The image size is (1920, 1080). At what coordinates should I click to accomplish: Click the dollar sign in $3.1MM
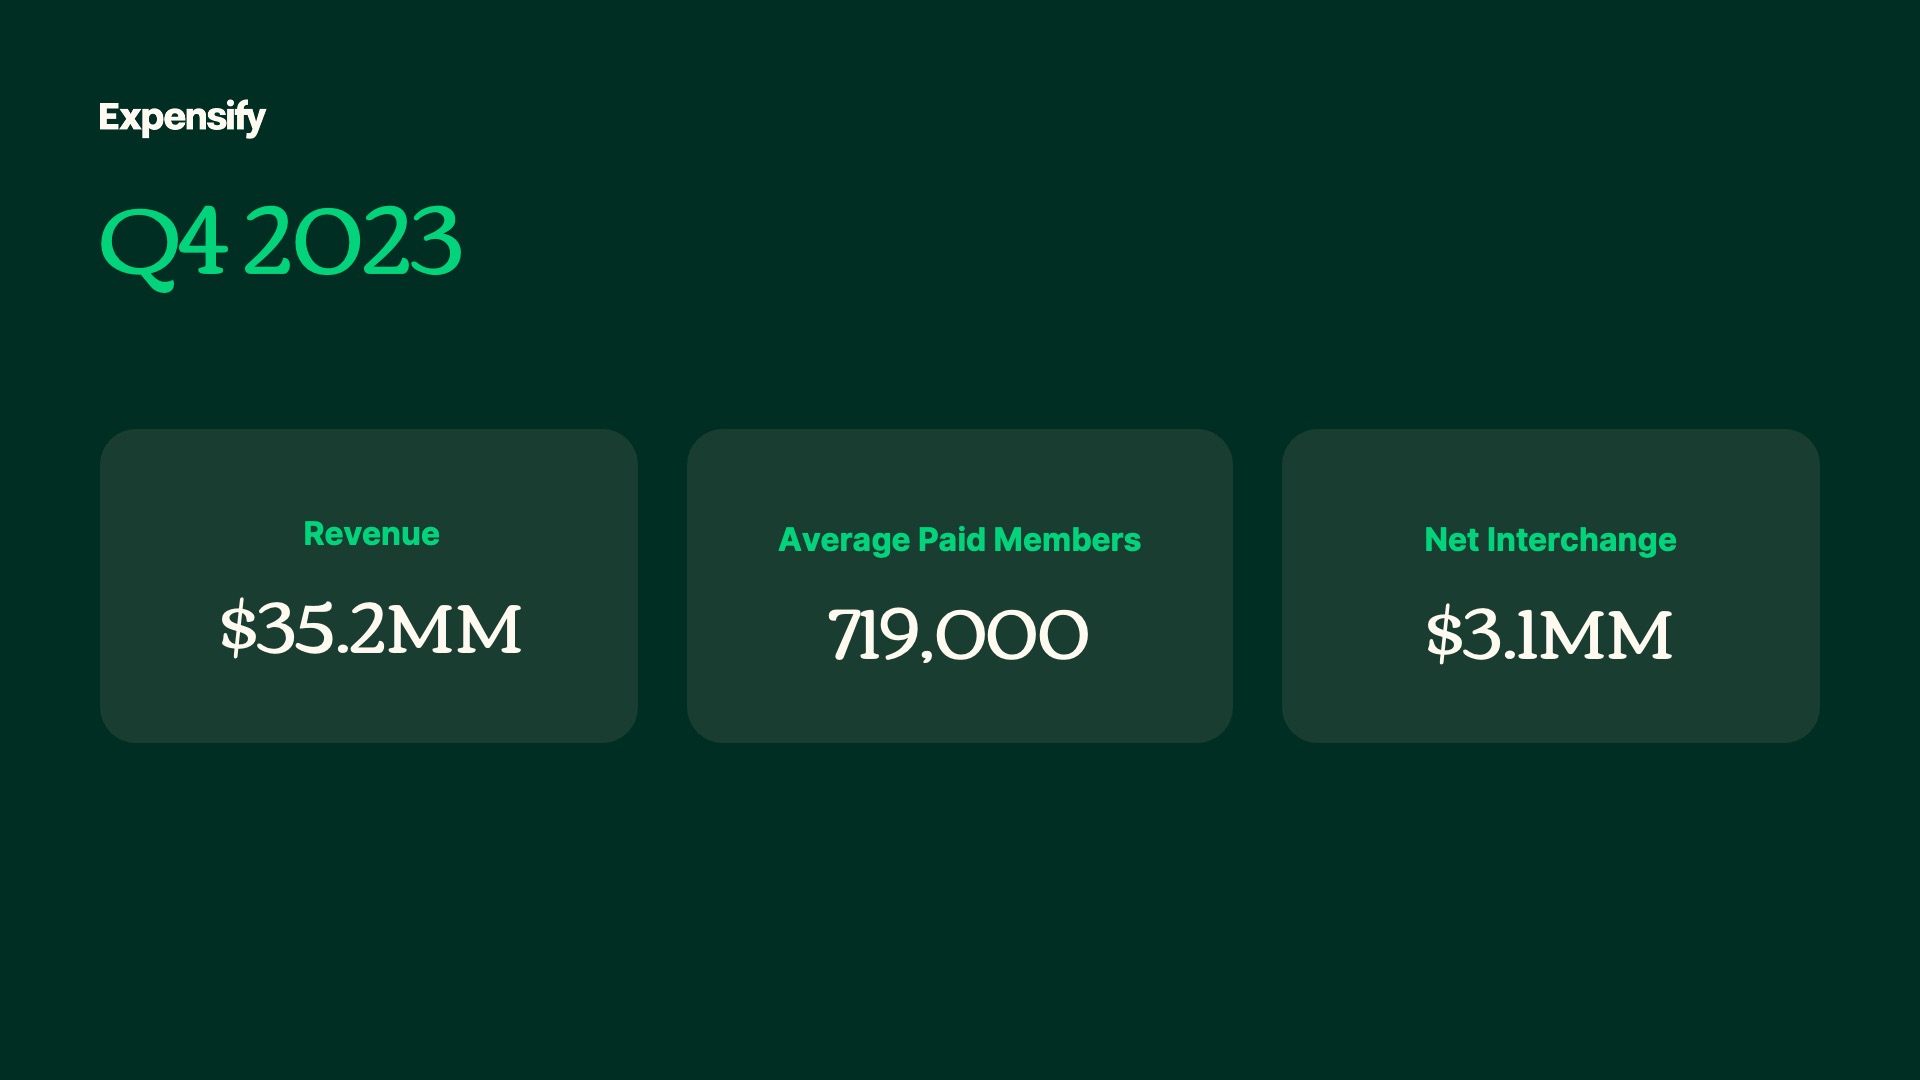1444,635
